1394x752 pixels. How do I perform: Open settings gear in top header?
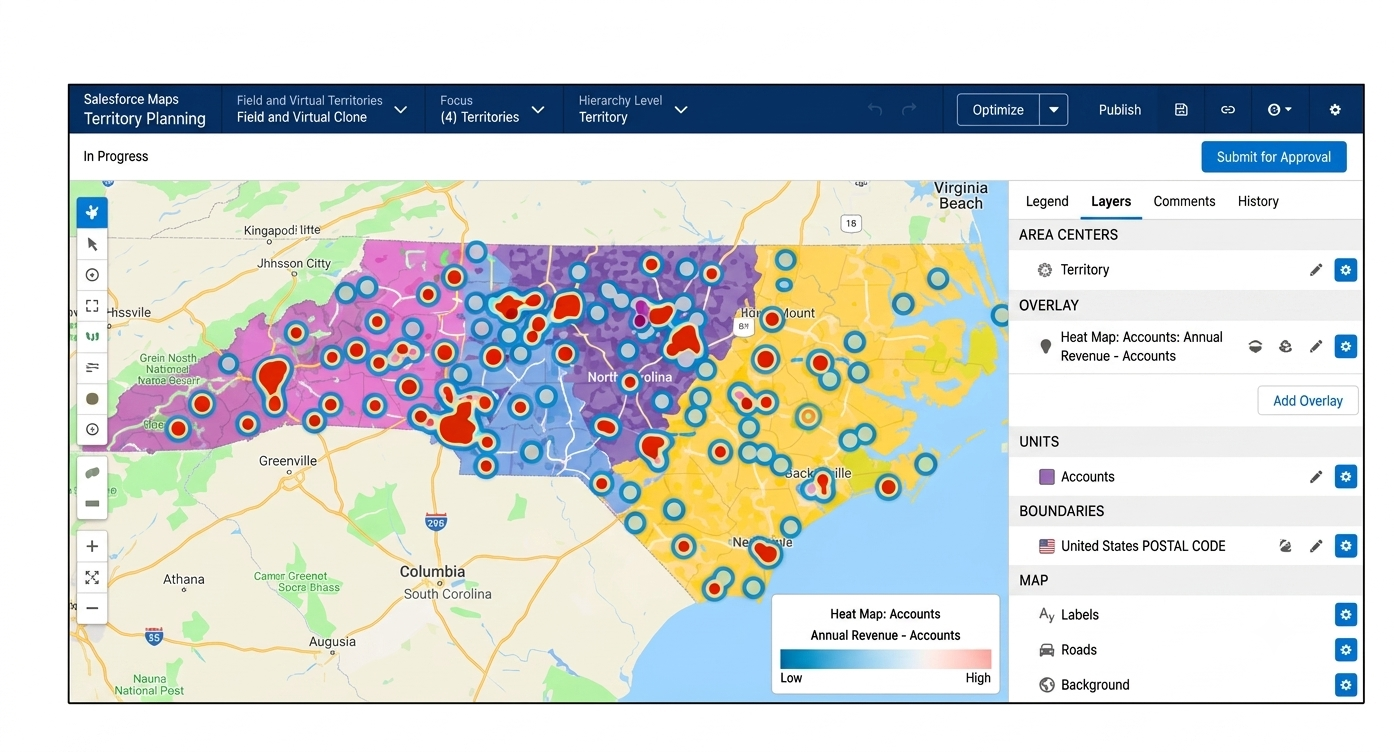tap(1335, 110)
